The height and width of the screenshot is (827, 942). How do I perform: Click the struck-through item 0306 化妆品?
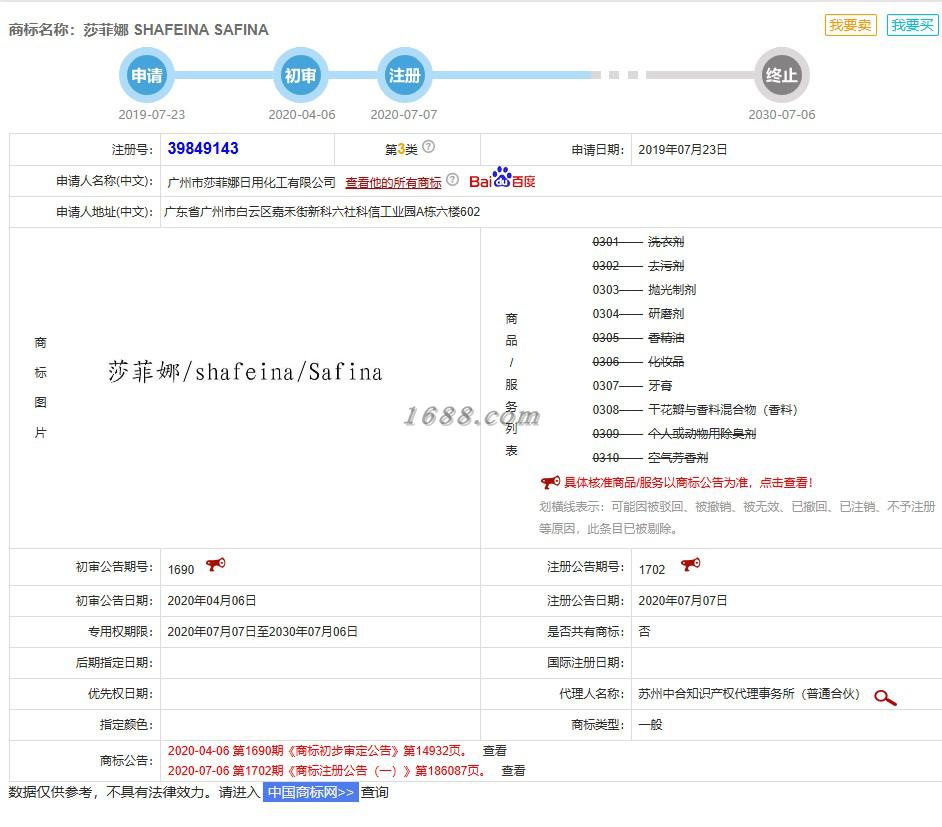[638, 362]
